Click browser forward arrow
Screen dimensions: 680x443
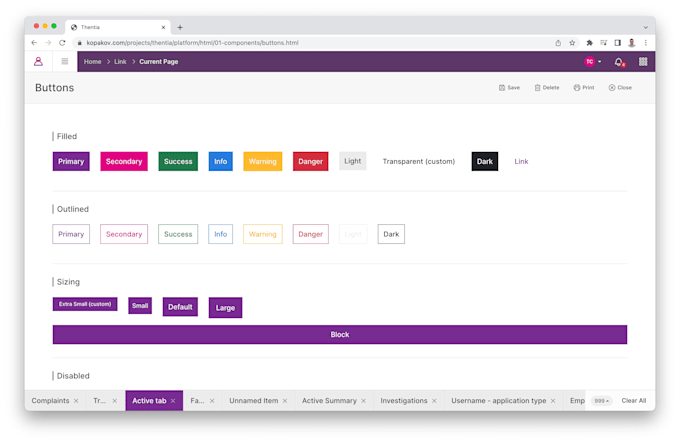48,42
